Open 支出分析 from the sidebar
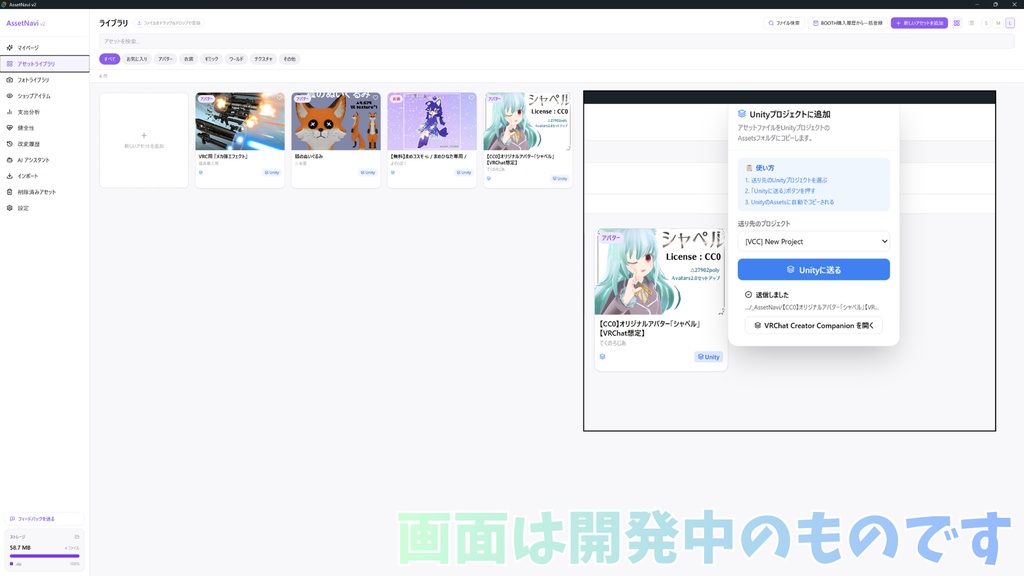Screen dimensions: 1024x576 click(x=40, y=113)
